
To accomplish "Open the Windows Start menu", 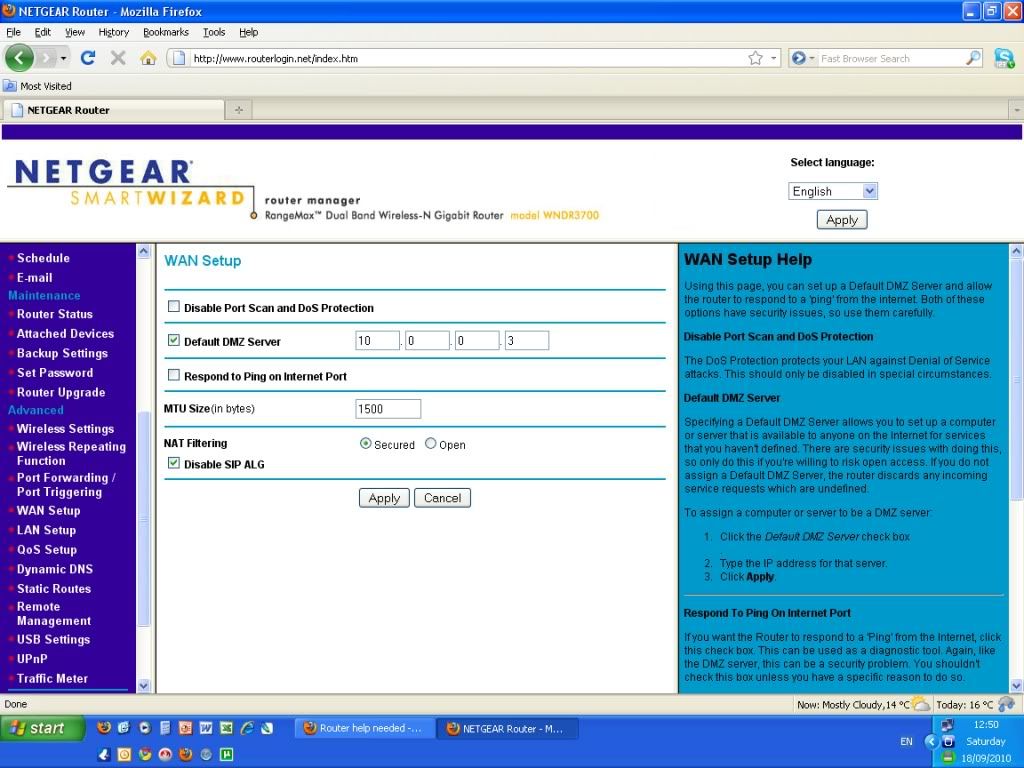I will 42,728.
